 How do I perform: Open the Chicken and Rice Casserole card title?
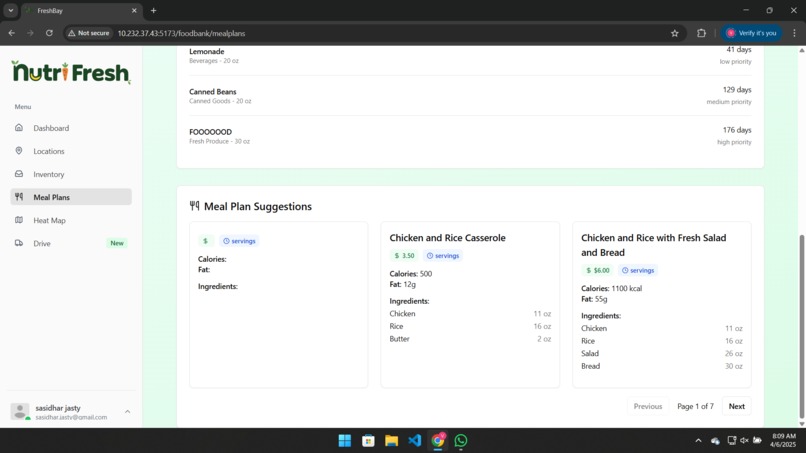click(447, 238)
